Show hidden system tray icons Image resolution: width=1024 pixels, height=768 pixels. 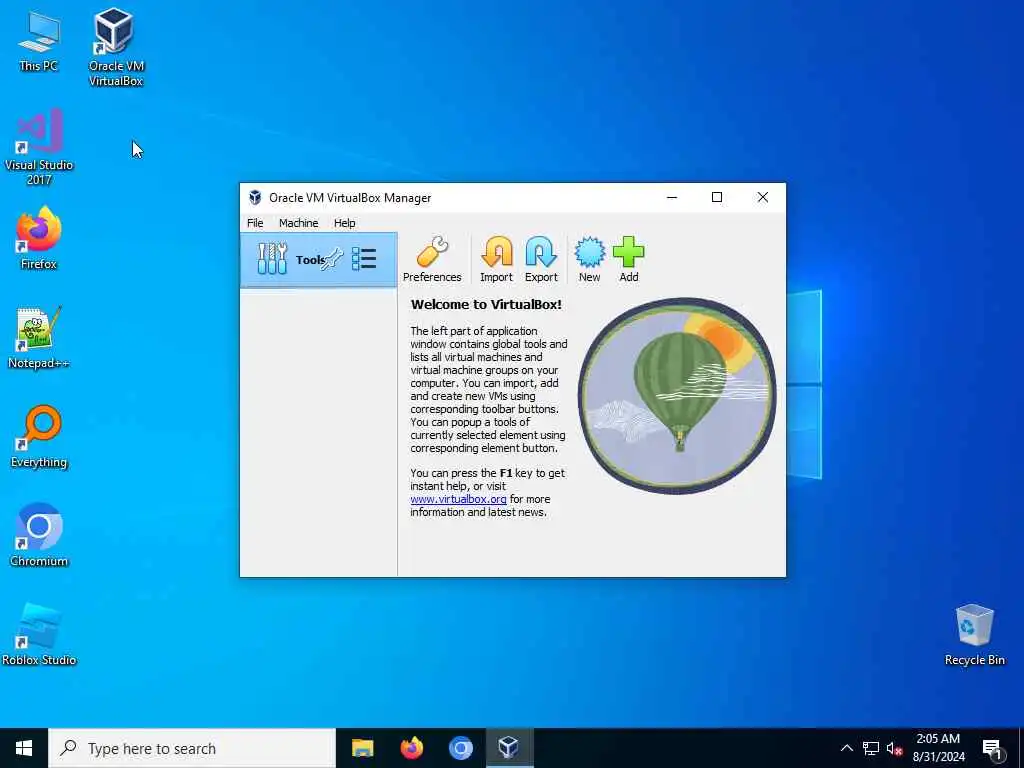click(846, 748)
